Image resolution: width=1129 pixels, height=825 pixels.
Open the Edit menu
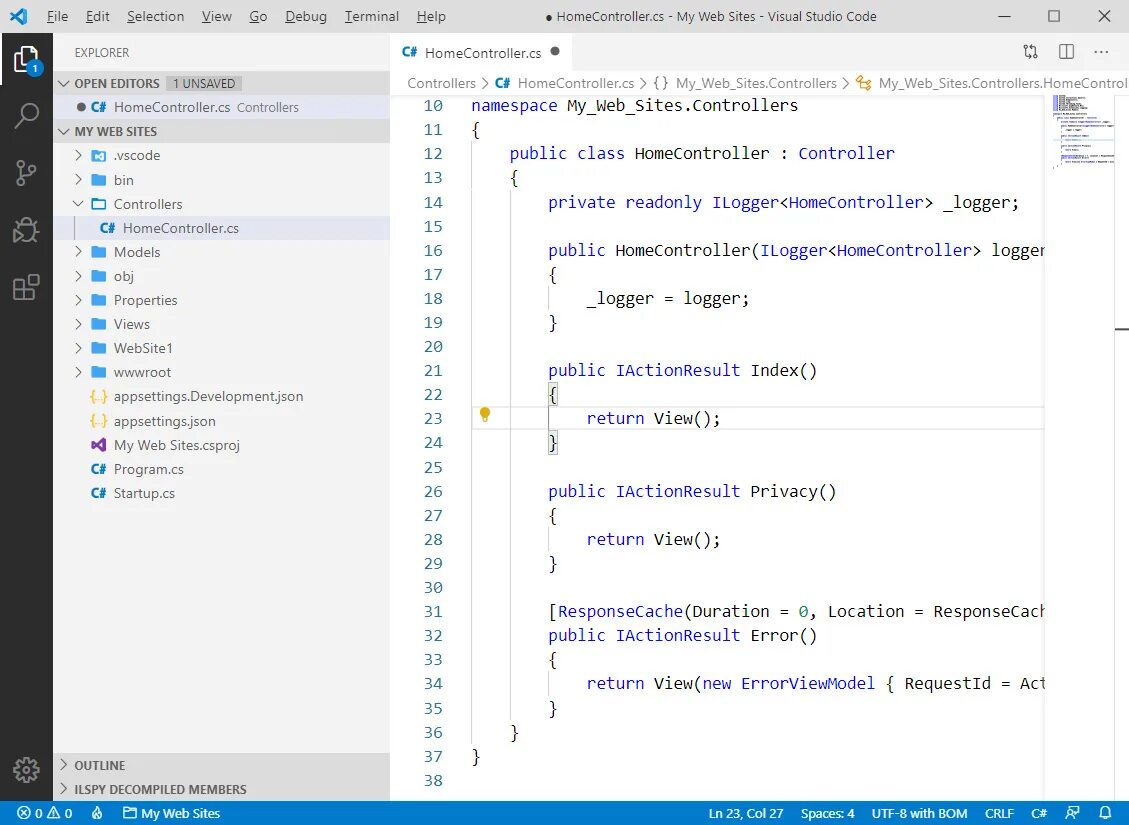(x=97, y=16)
